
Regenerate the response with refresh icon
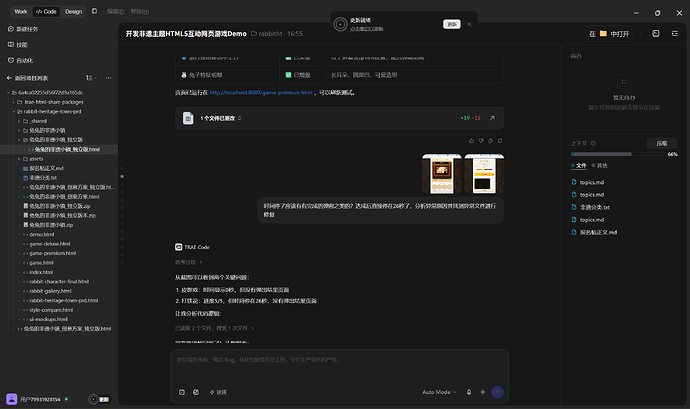click(500, 141)
